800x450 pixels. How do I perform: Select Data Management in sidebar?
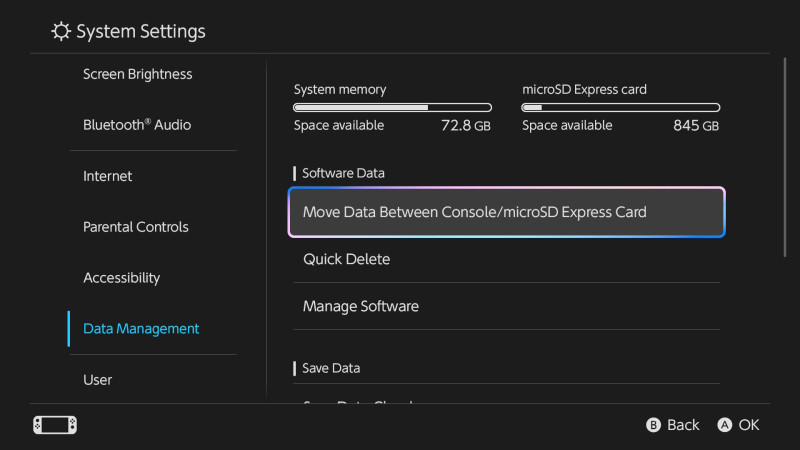[x=141, y=329]
